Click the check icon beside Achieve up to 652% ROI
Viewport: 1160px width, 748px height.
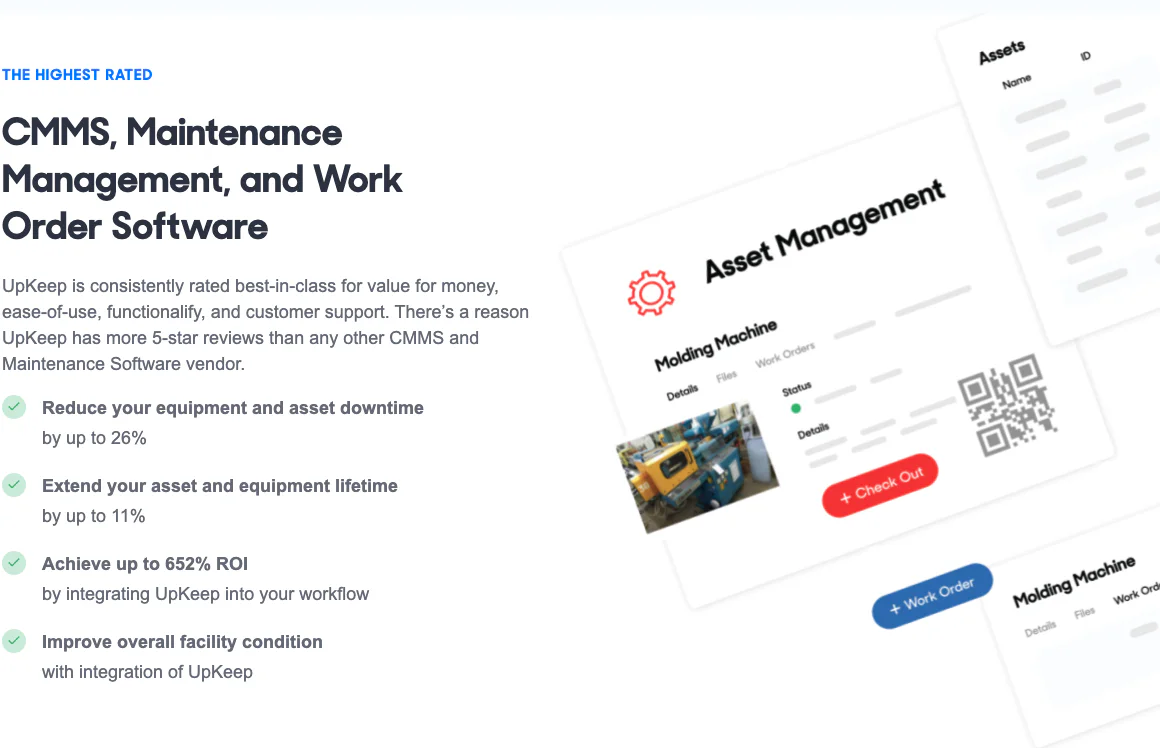14,563
